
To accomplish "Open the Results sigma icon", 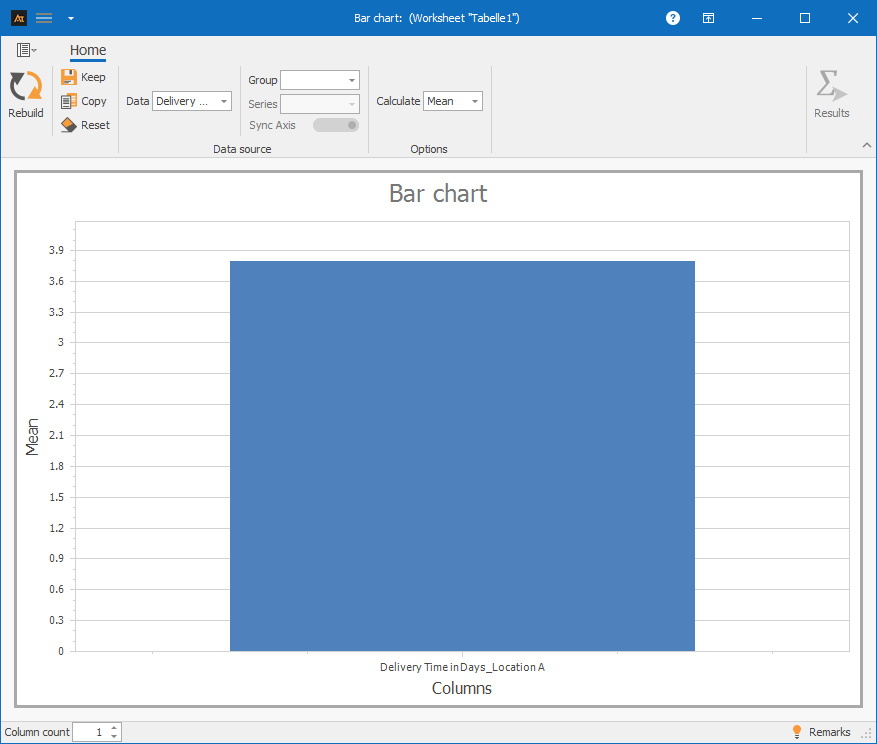I will tap(831, 87).
